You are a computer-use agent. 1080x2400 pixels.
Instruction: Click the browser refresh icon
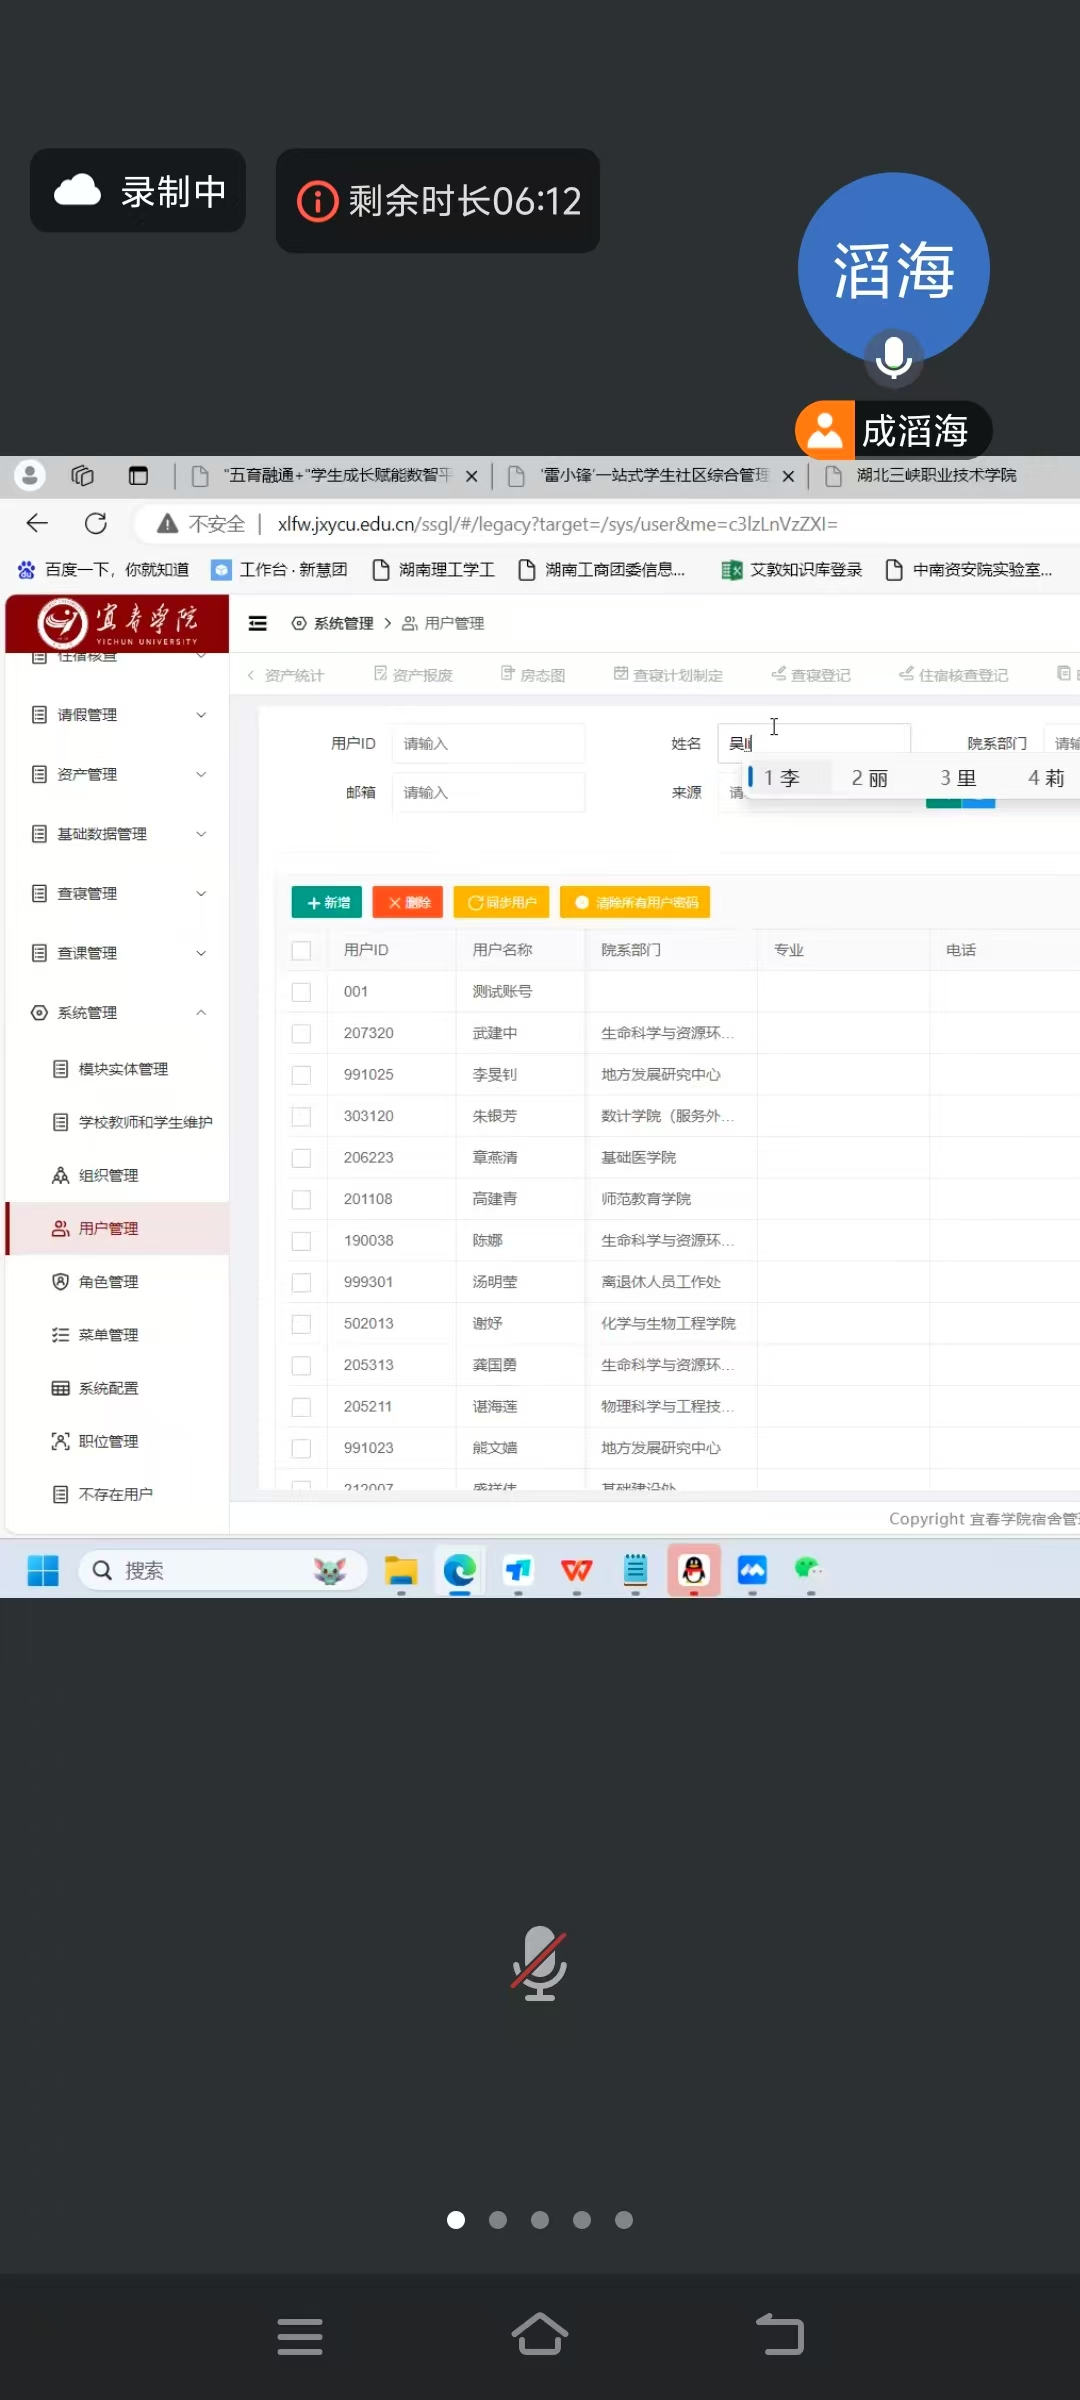(96, 523)
